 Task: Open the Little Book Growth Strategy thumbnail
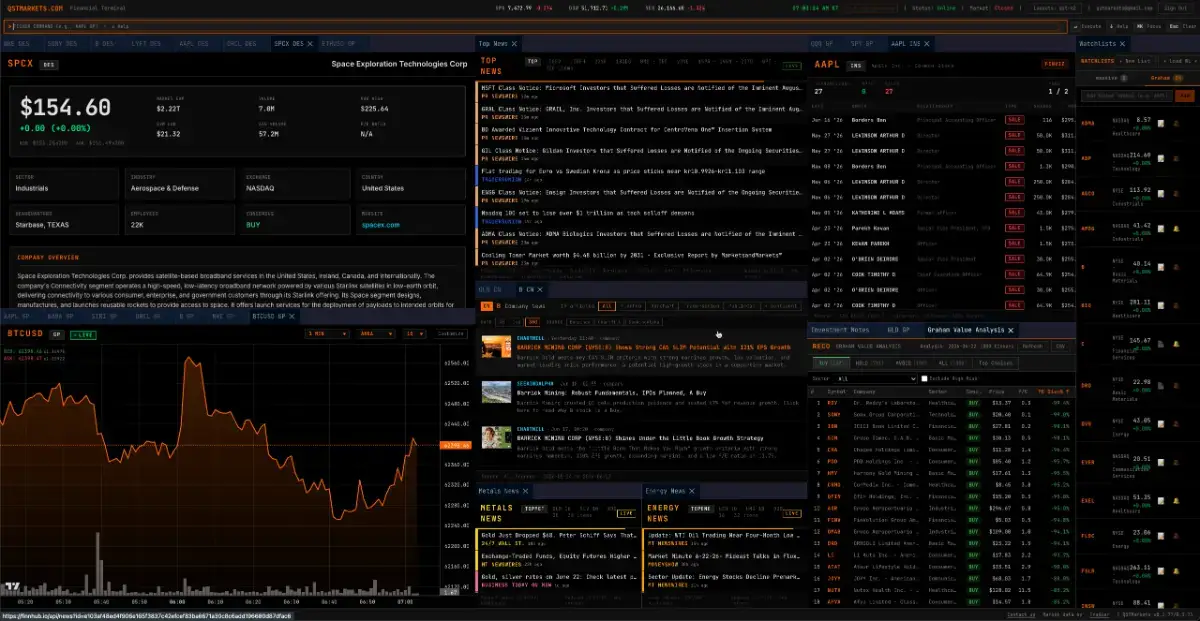tap(497, 439)
